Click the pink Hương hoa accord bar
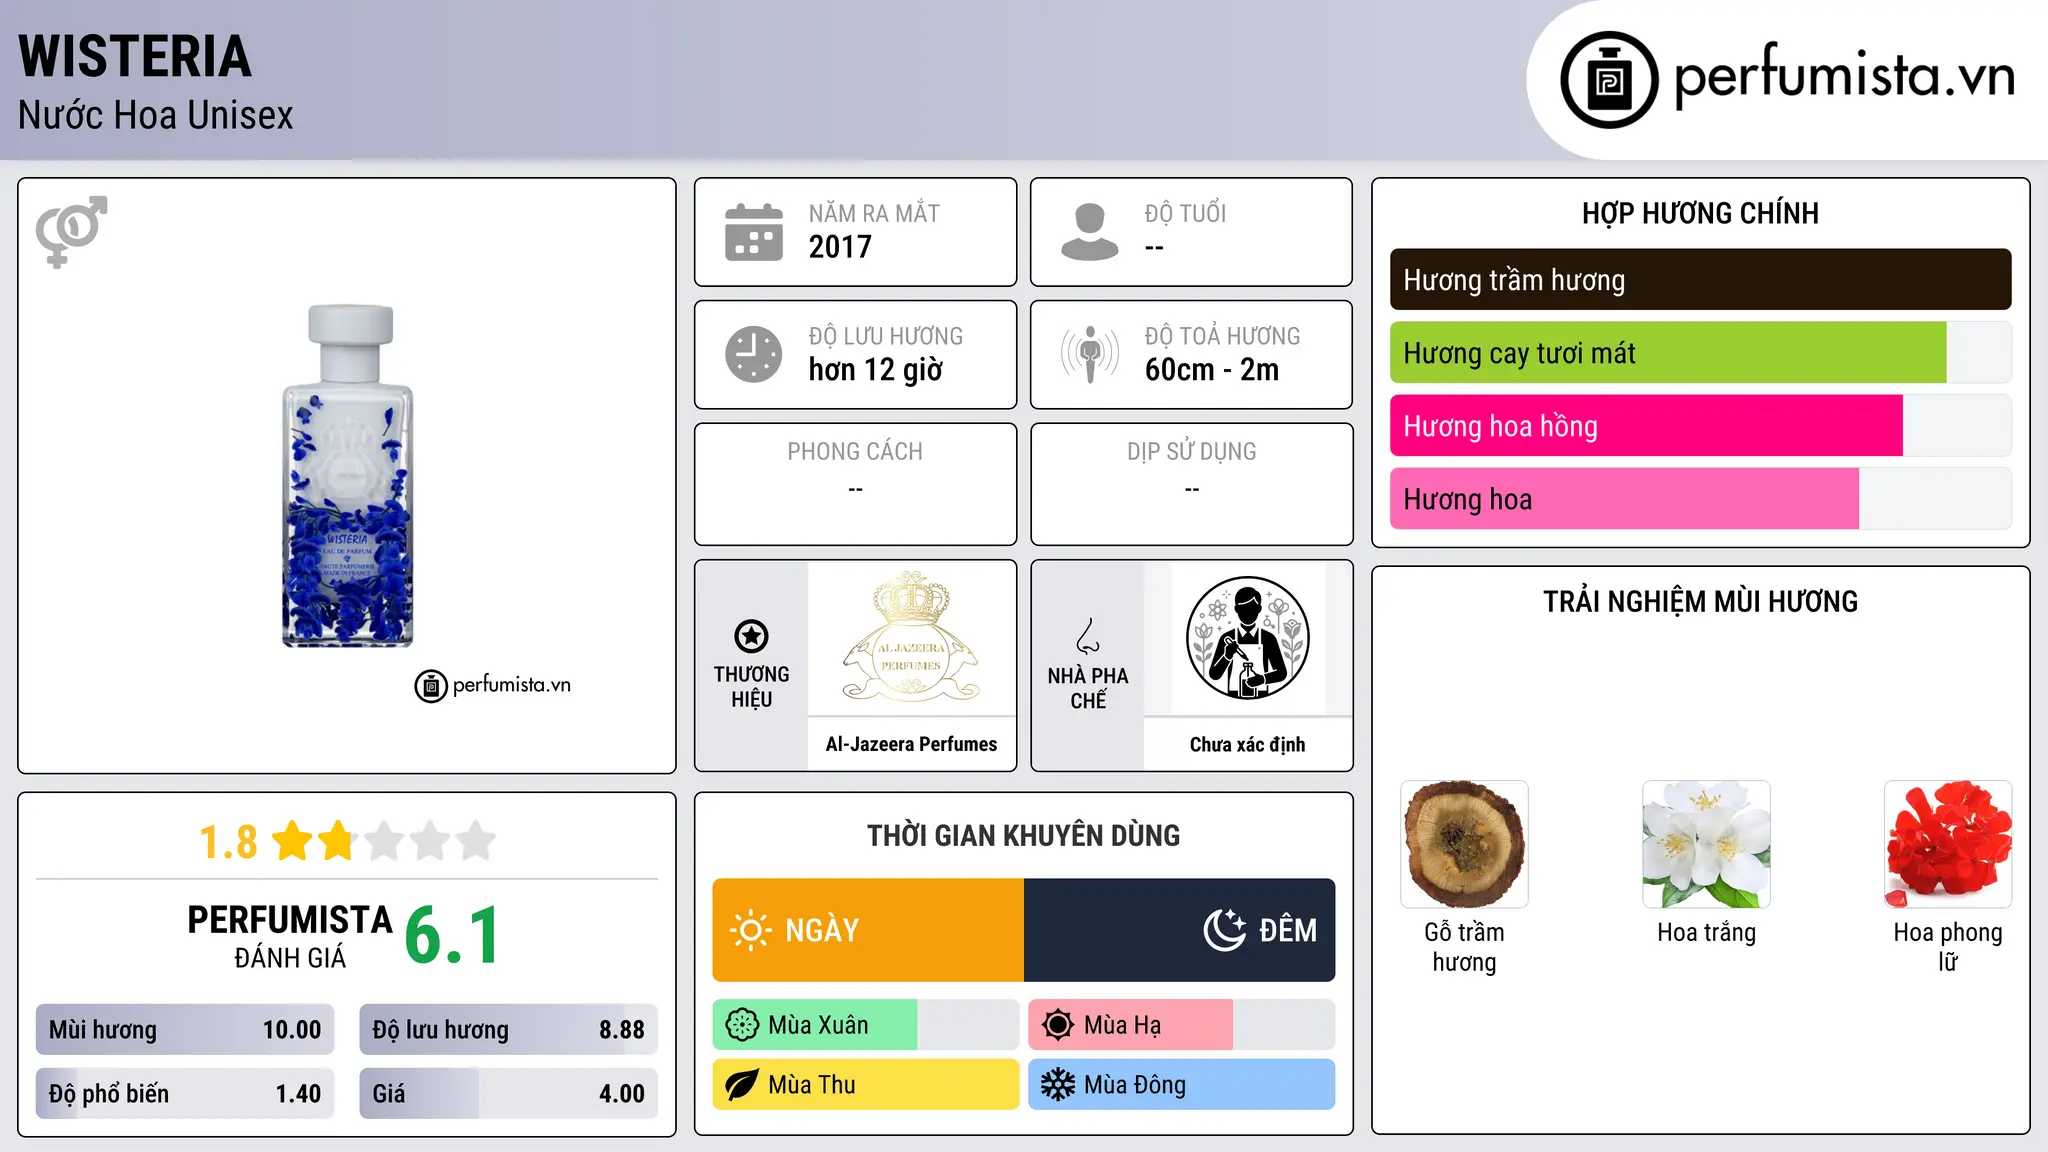The width and height of the screenshot is (2048, 1152). point(1700,499)
